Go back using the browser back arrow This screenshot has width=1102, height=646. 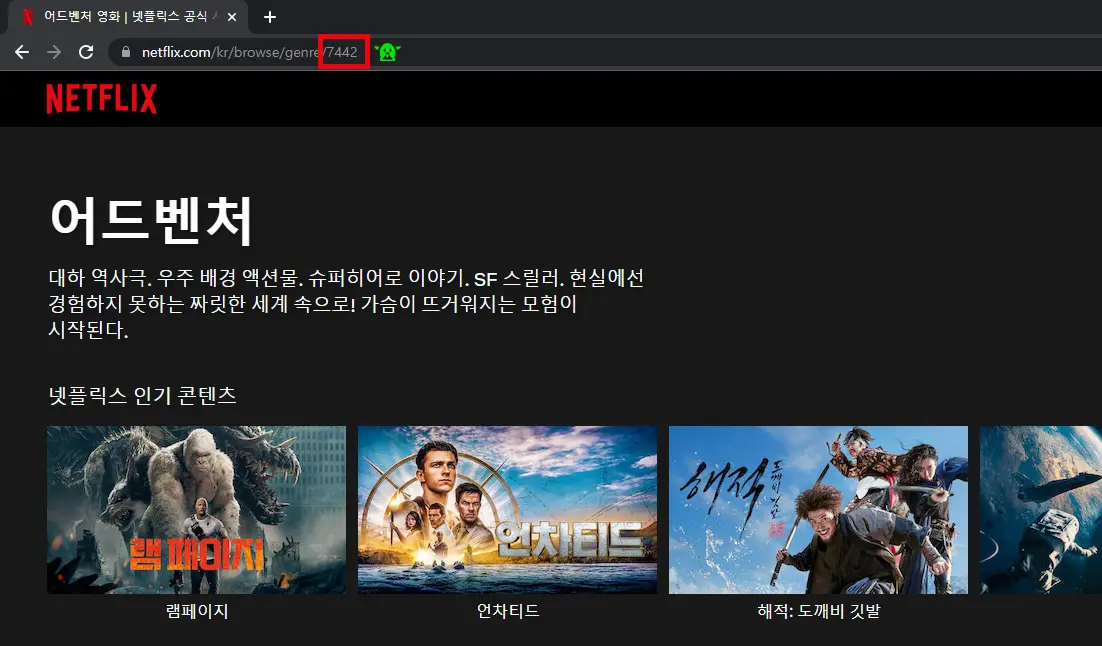[22, 52]
